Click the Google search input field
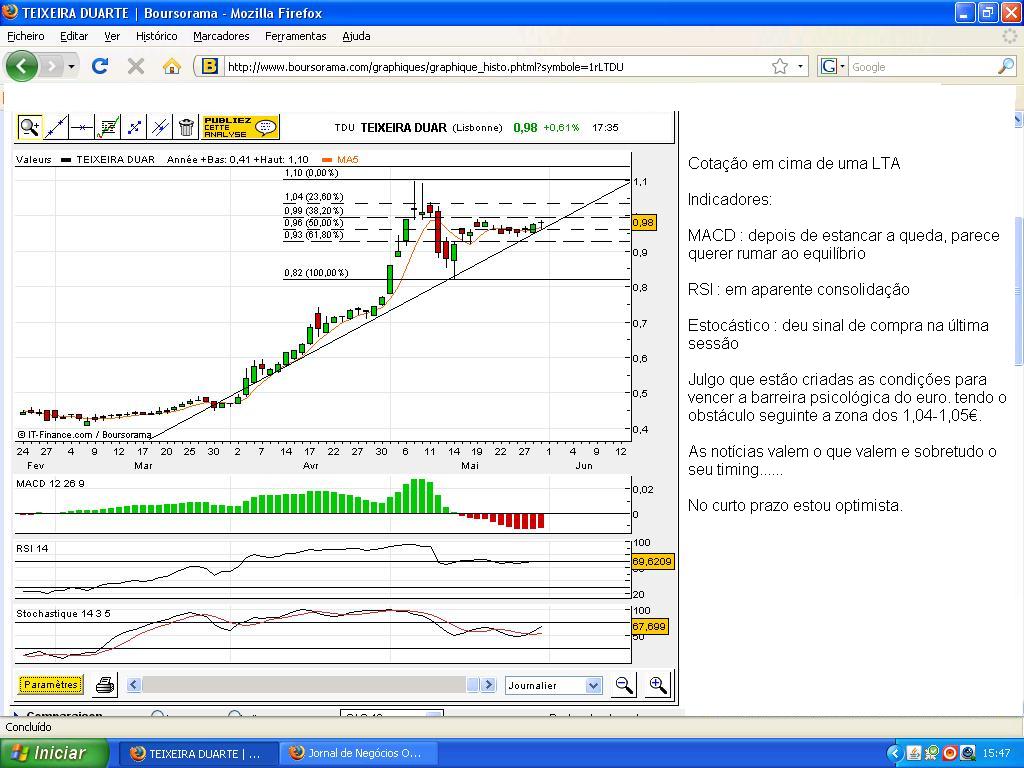The height and width of the screenshot is (768, 1024). point(922,67)
